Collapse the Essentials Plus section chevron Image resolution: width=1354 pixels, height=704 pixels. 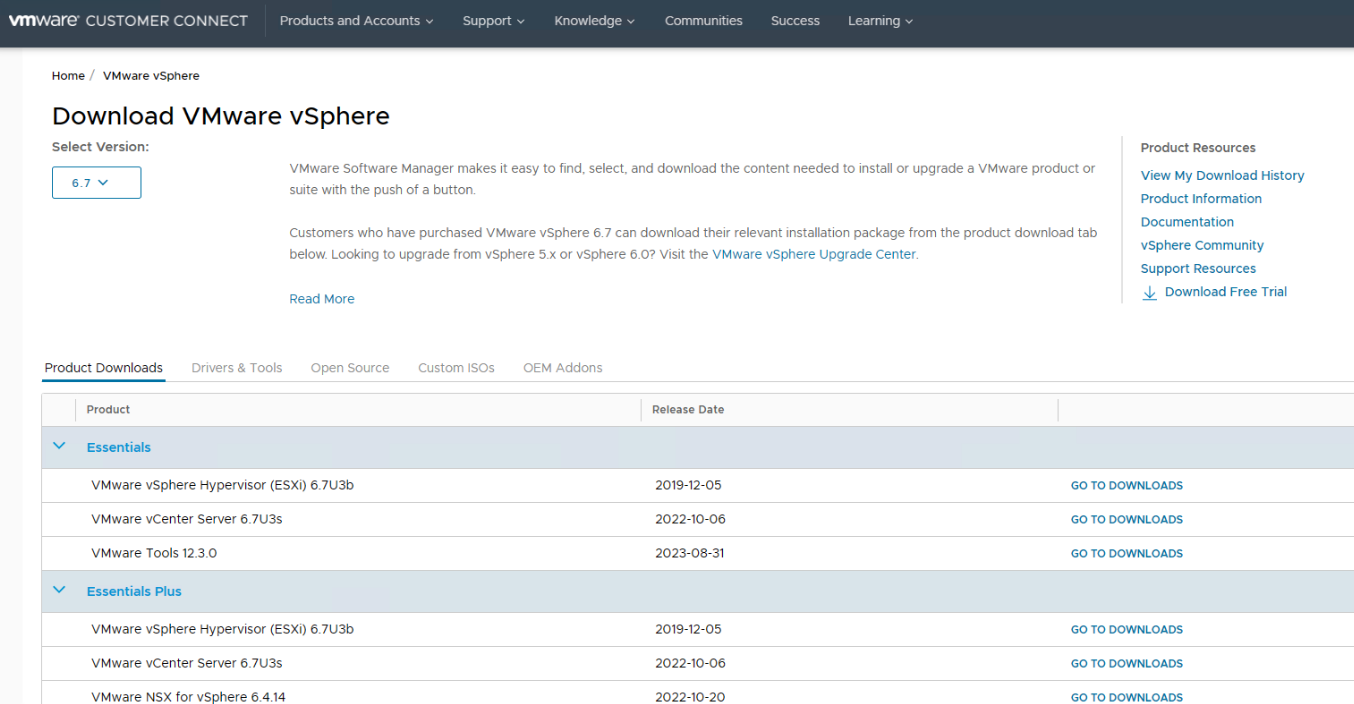pyautogui.click(x=59, y=590)
